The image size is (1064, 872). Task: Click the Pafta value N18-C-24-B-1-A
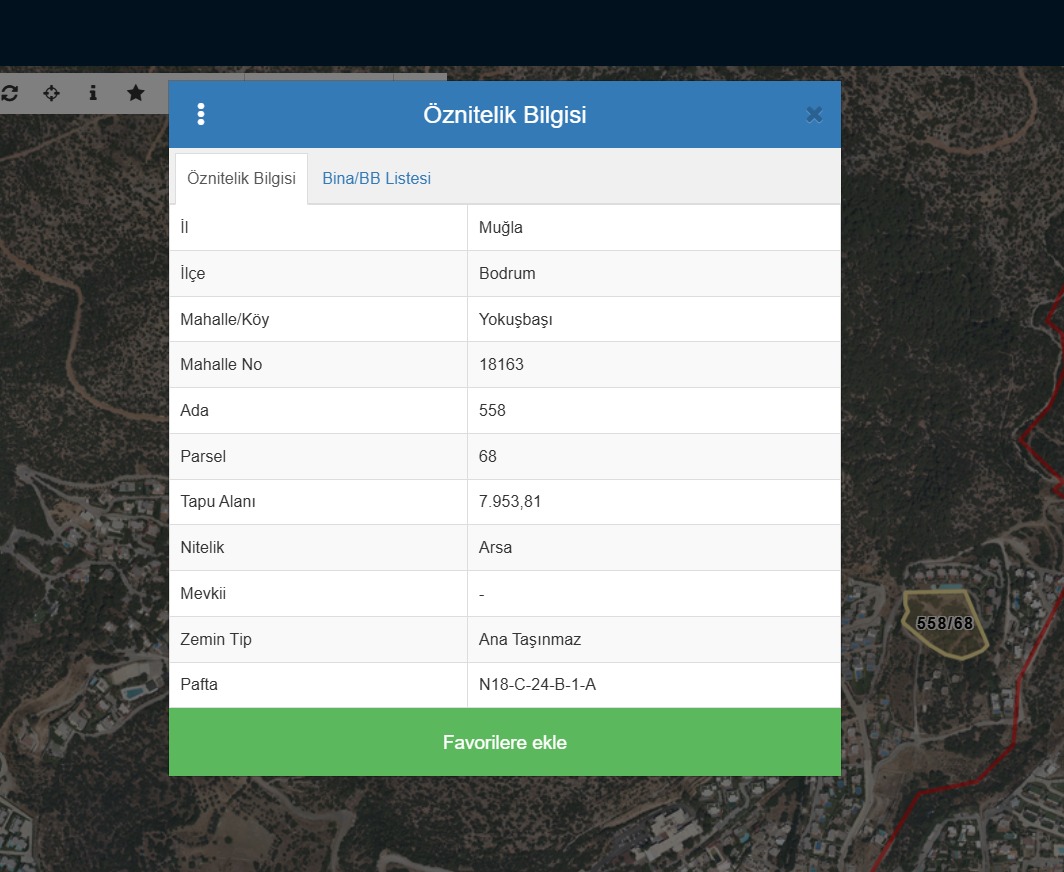click(537, 685)
